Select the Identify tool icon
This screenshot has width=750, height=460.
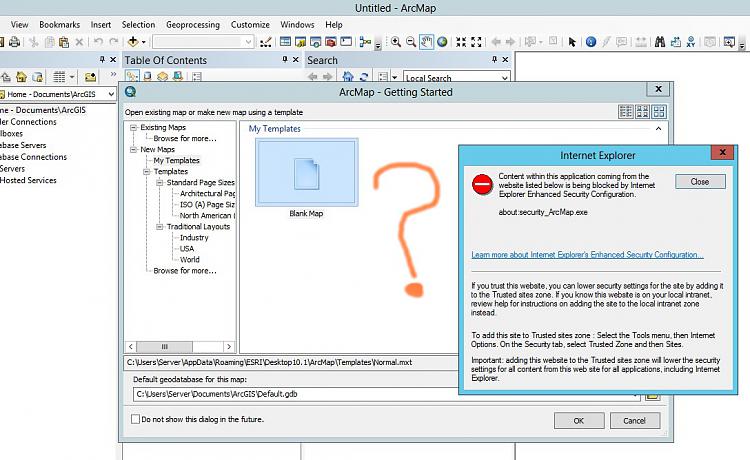coord(591,42)
